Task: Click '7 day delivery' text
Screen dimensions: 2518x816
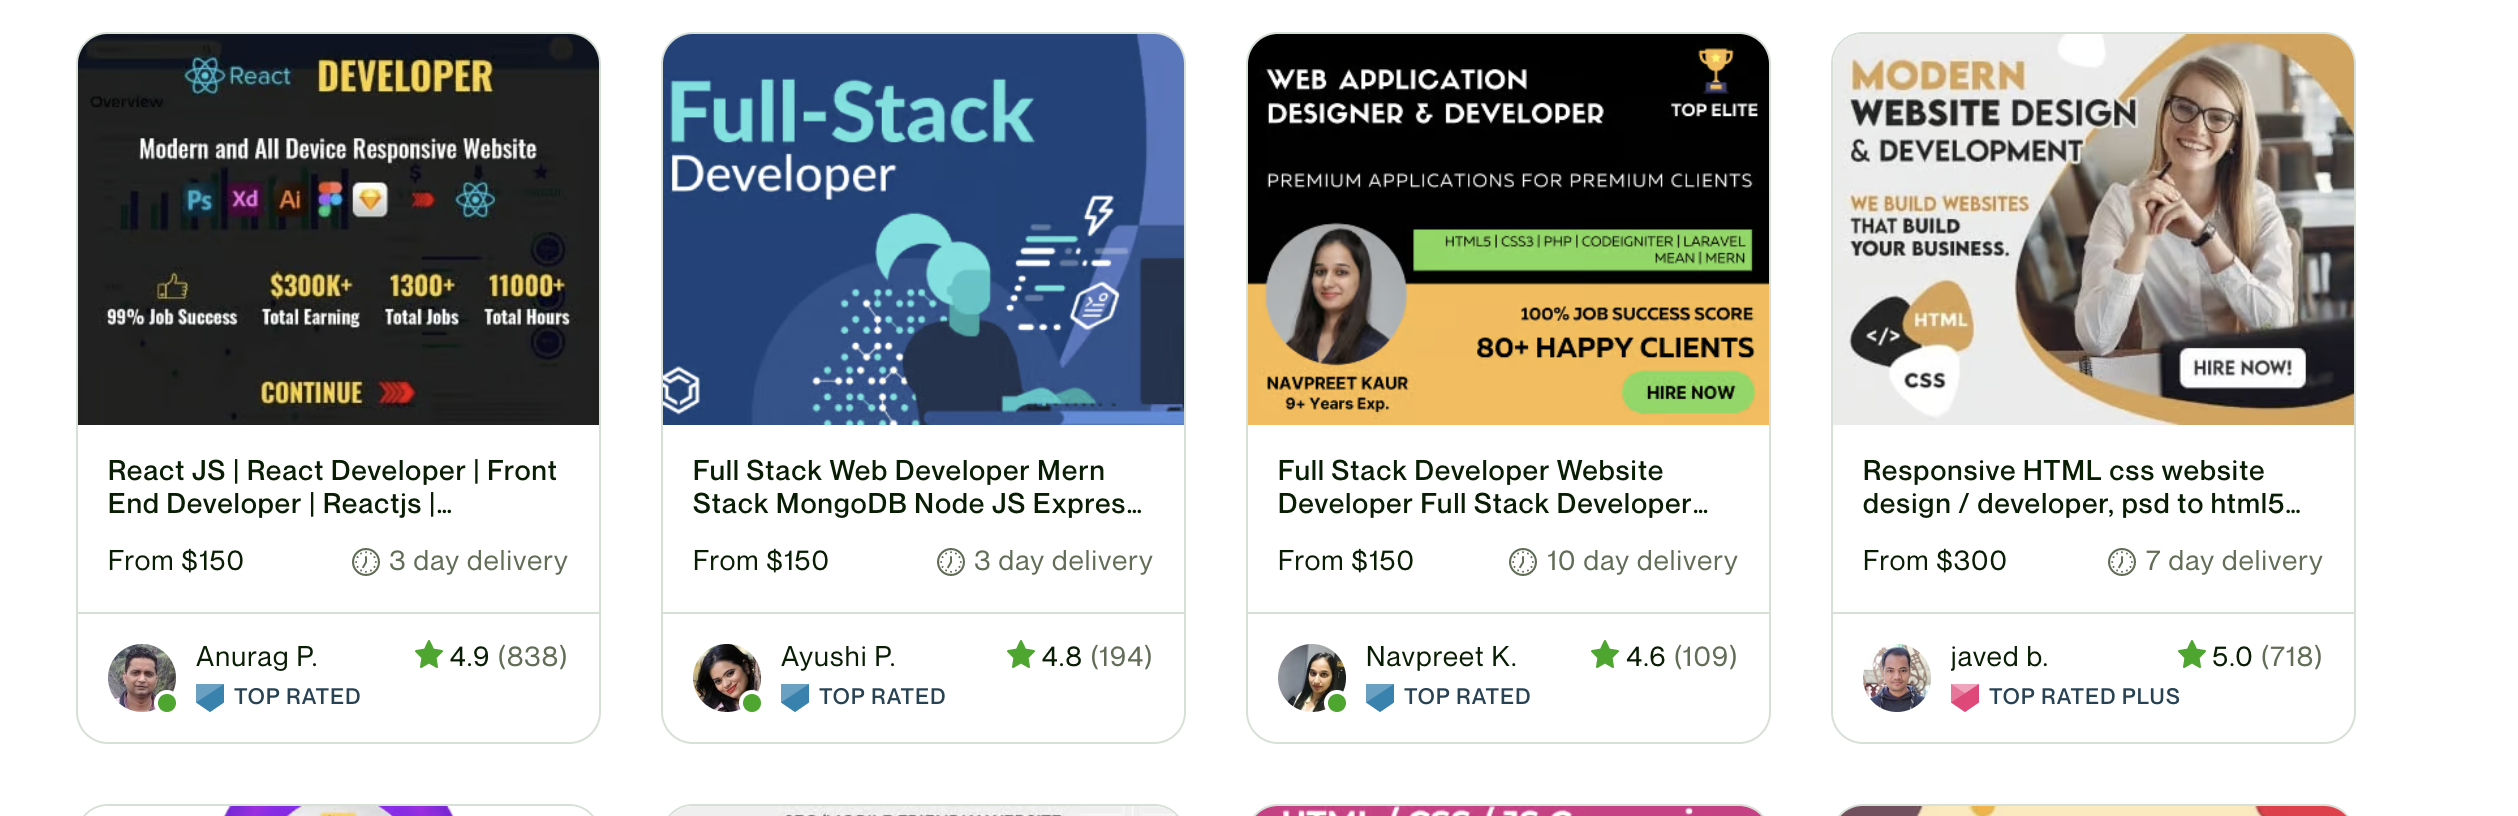Action: click(2234, 561)
